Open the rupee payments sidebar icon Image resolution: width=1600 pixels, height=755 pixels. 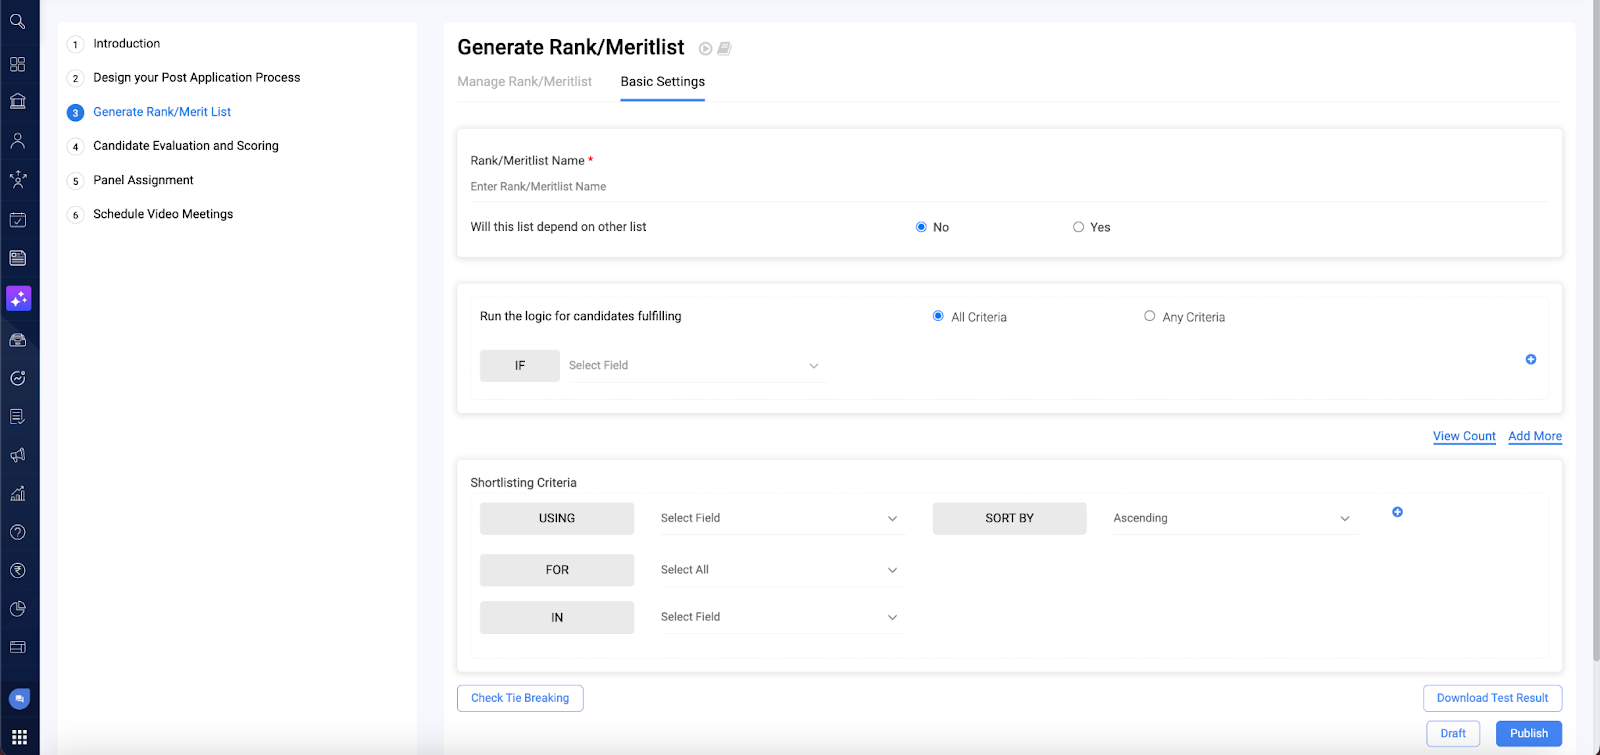[x=18, y=570]
